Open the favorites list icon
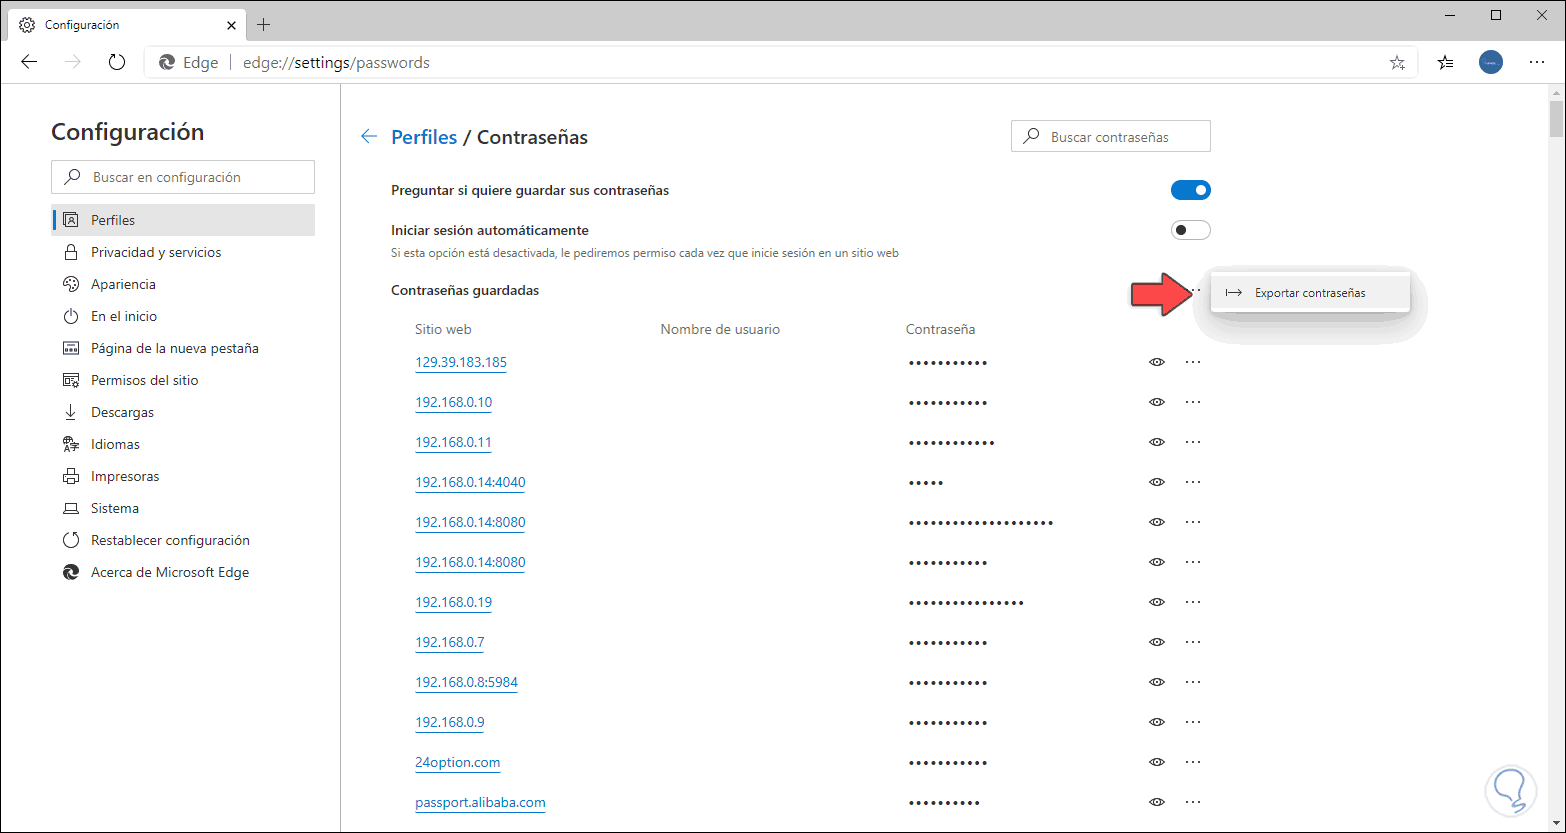 pos(1445,62)
